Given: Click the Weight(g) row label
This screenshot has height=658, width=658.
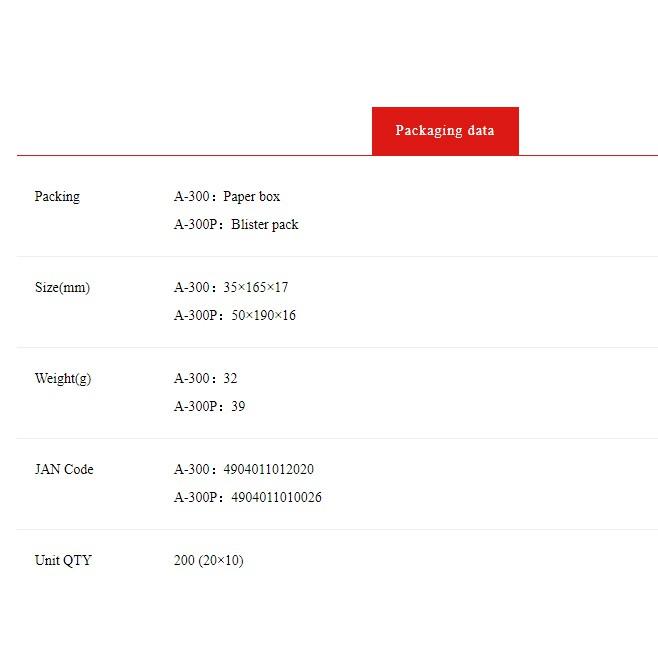Looking at the screenshot, I should [x=63, y=379].
